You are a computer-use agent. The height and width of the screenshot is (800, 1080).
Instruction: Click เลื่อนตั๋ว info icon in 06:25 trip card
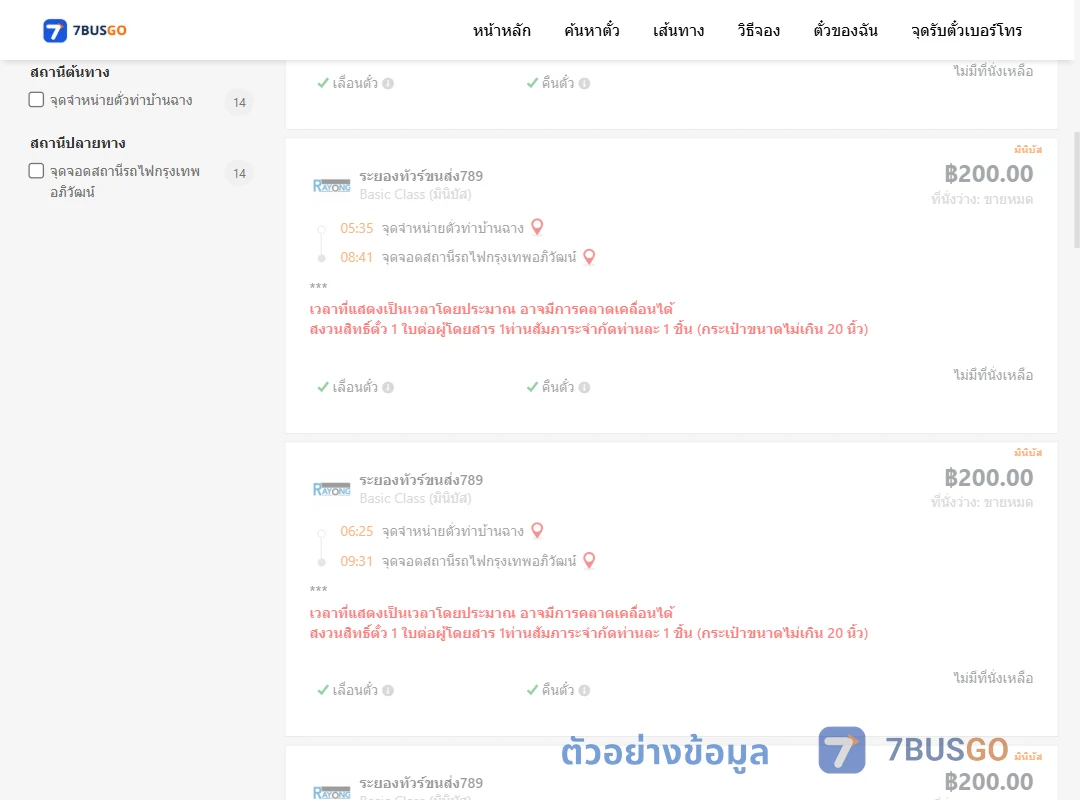point(388,690)
